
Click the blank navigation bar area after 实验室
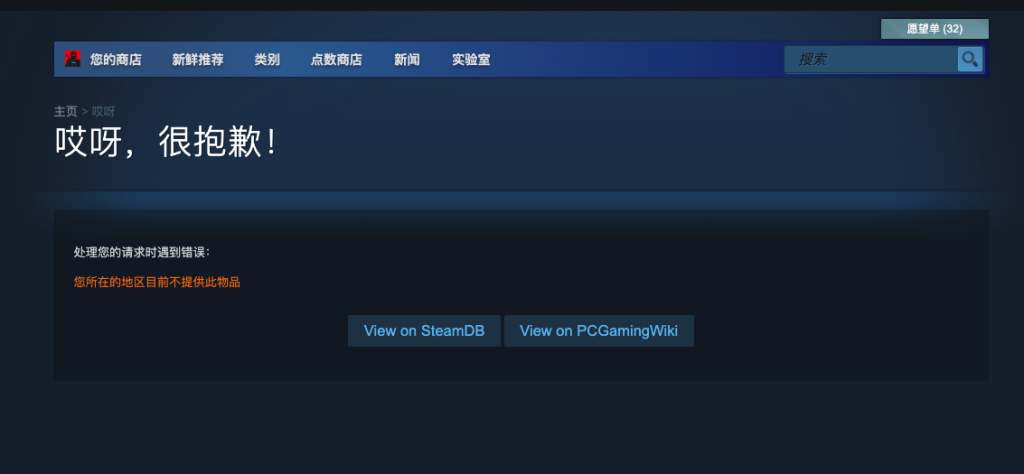(637, 59)
